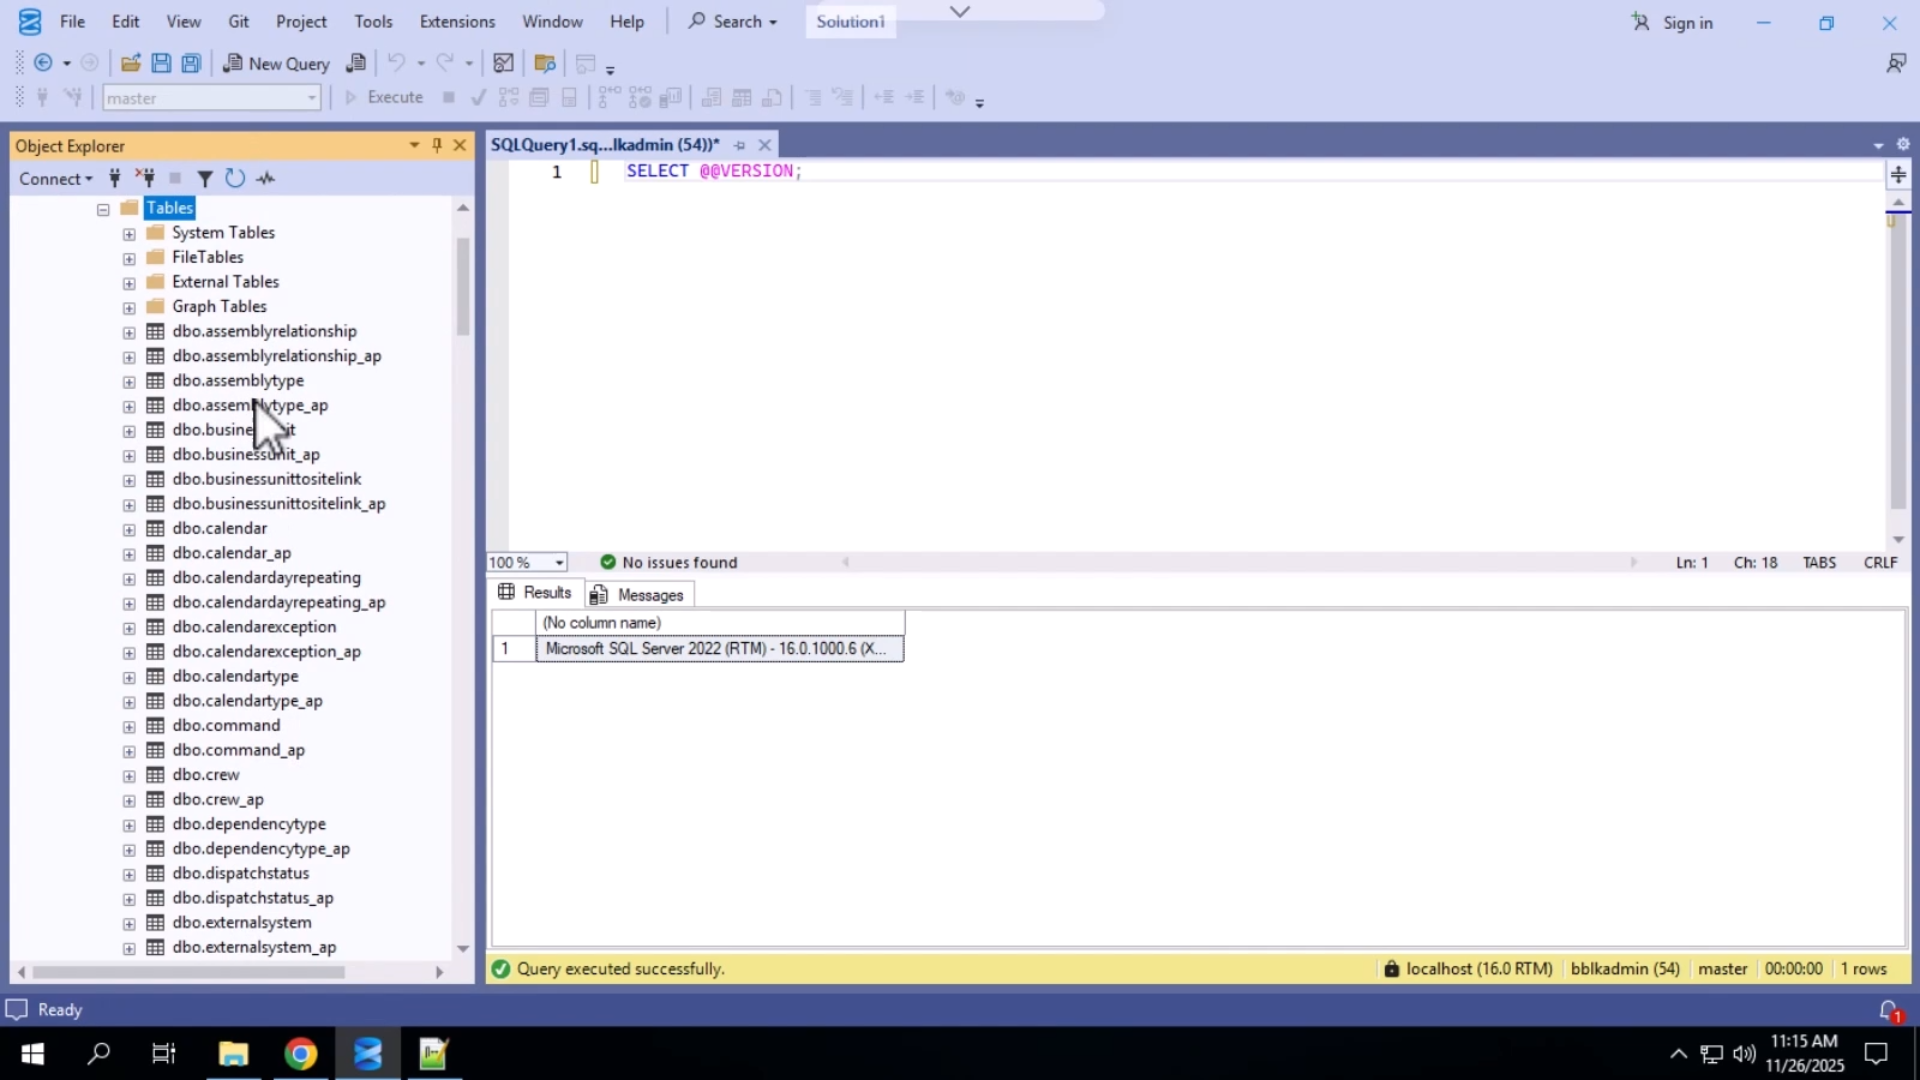Click the Disconnect icon in Object Explorer
Viewport: 1920px width, 1080px height.
coord(146,178)
